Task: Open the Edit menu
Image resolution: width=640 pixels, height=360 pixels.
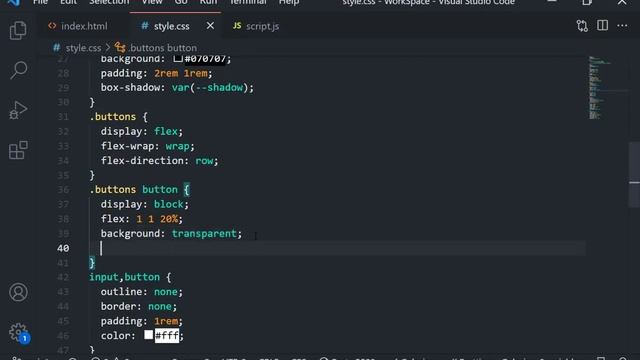Action: coord(68,2)
